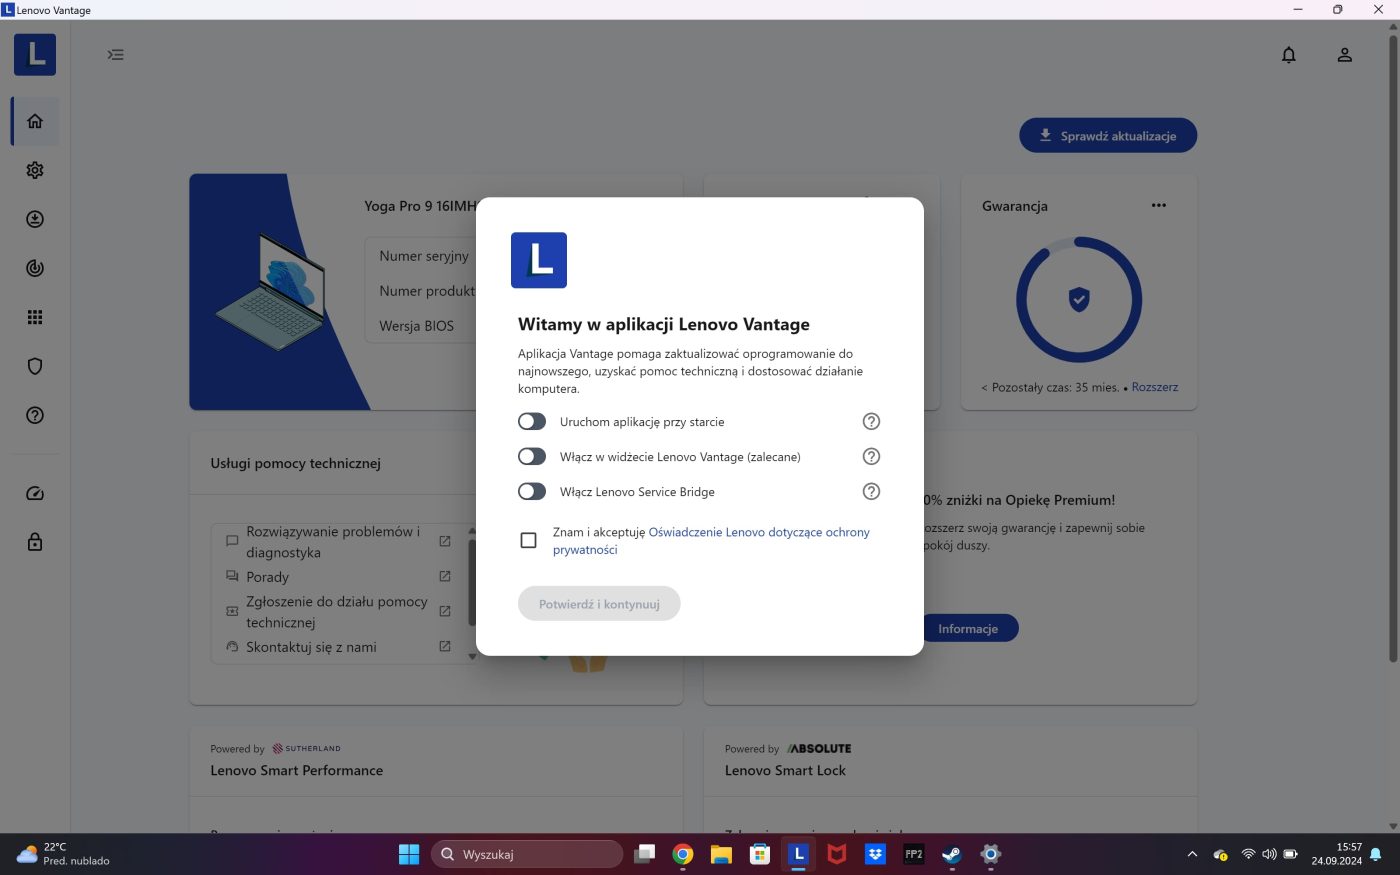The image size is (1400, 875).
Task: Show help for Włącz w widżecie Lenovo Vantage
Action: (x=871, y=457)
